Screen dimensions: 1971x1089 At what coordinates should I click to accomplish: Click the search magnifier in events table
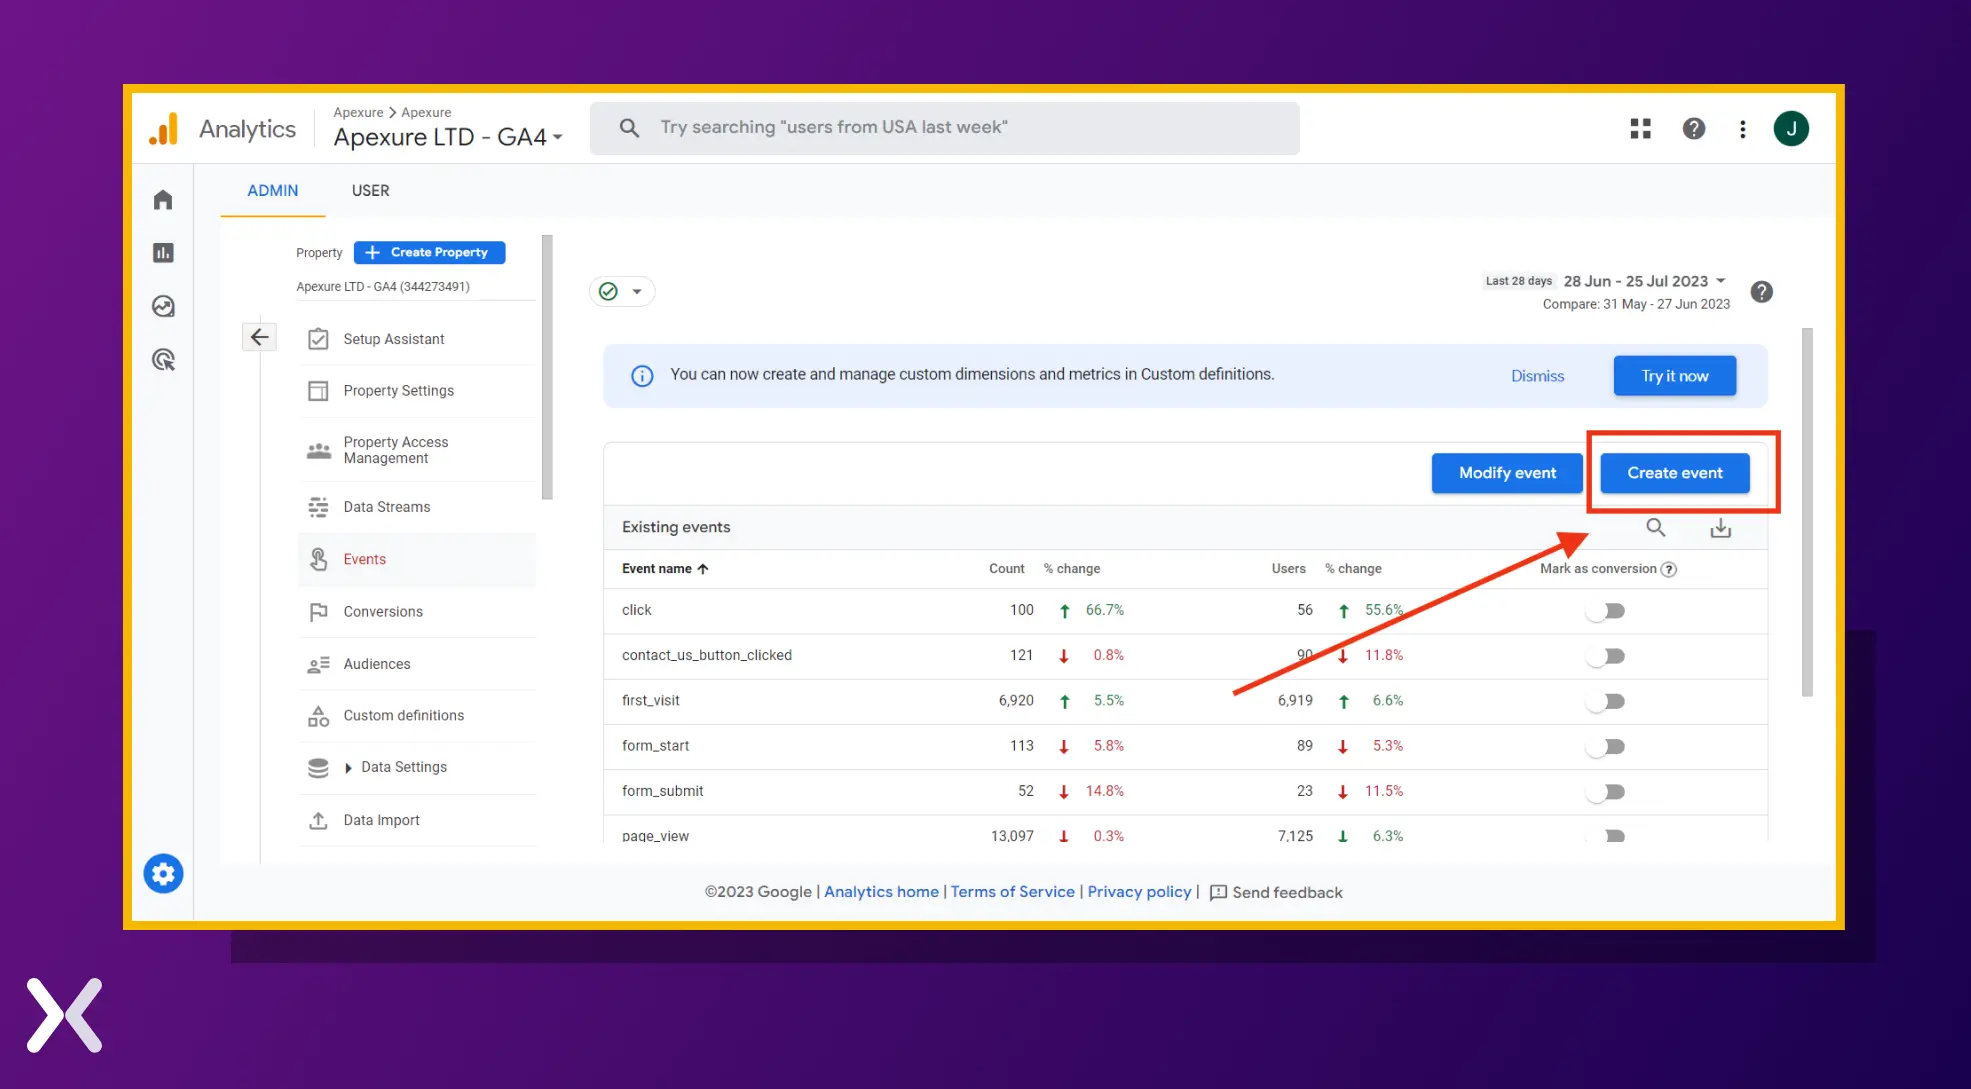click(1656, 527)
